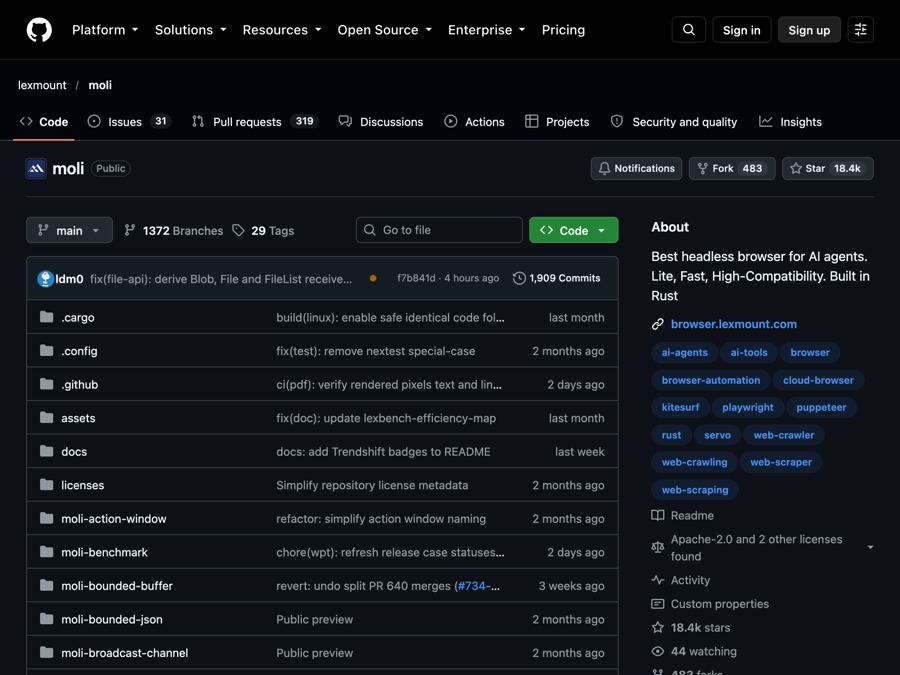The image size is (900, 675).
Task: Click the orange commit status dot
Action: [373, 278]
